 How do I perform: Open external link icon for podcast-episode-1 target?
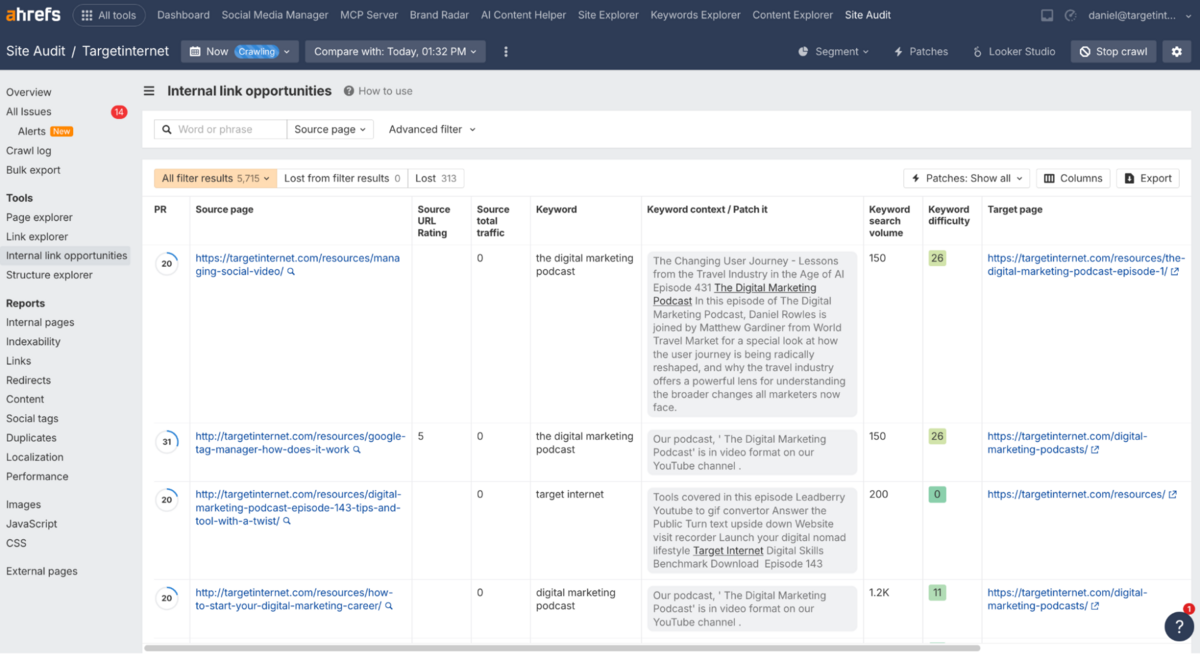tap(1174, 272)
